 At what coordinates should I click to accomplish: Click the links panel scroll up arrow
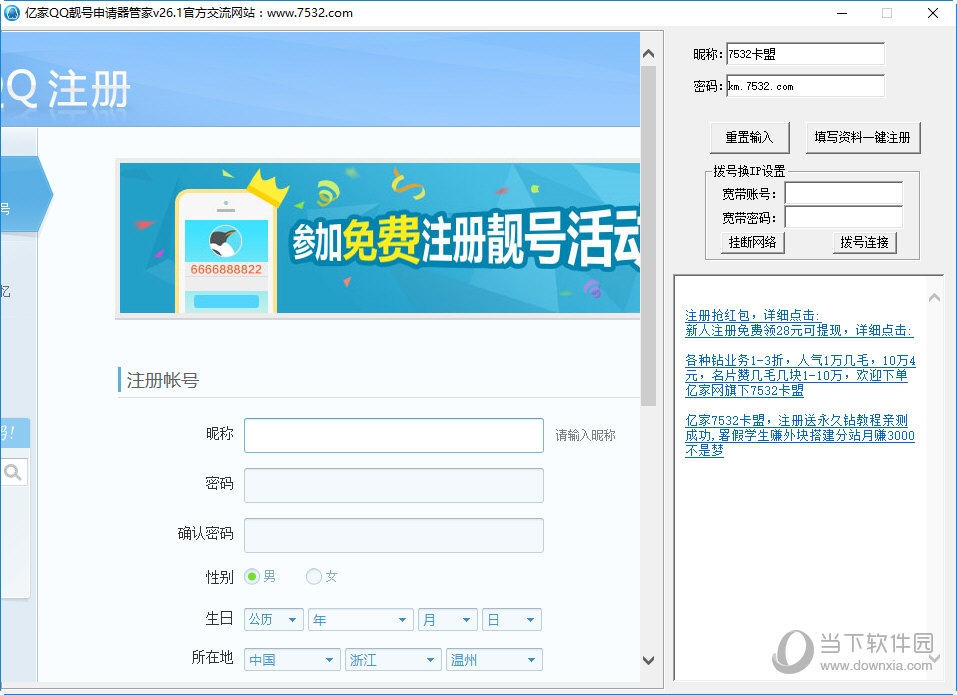(934, 297)
